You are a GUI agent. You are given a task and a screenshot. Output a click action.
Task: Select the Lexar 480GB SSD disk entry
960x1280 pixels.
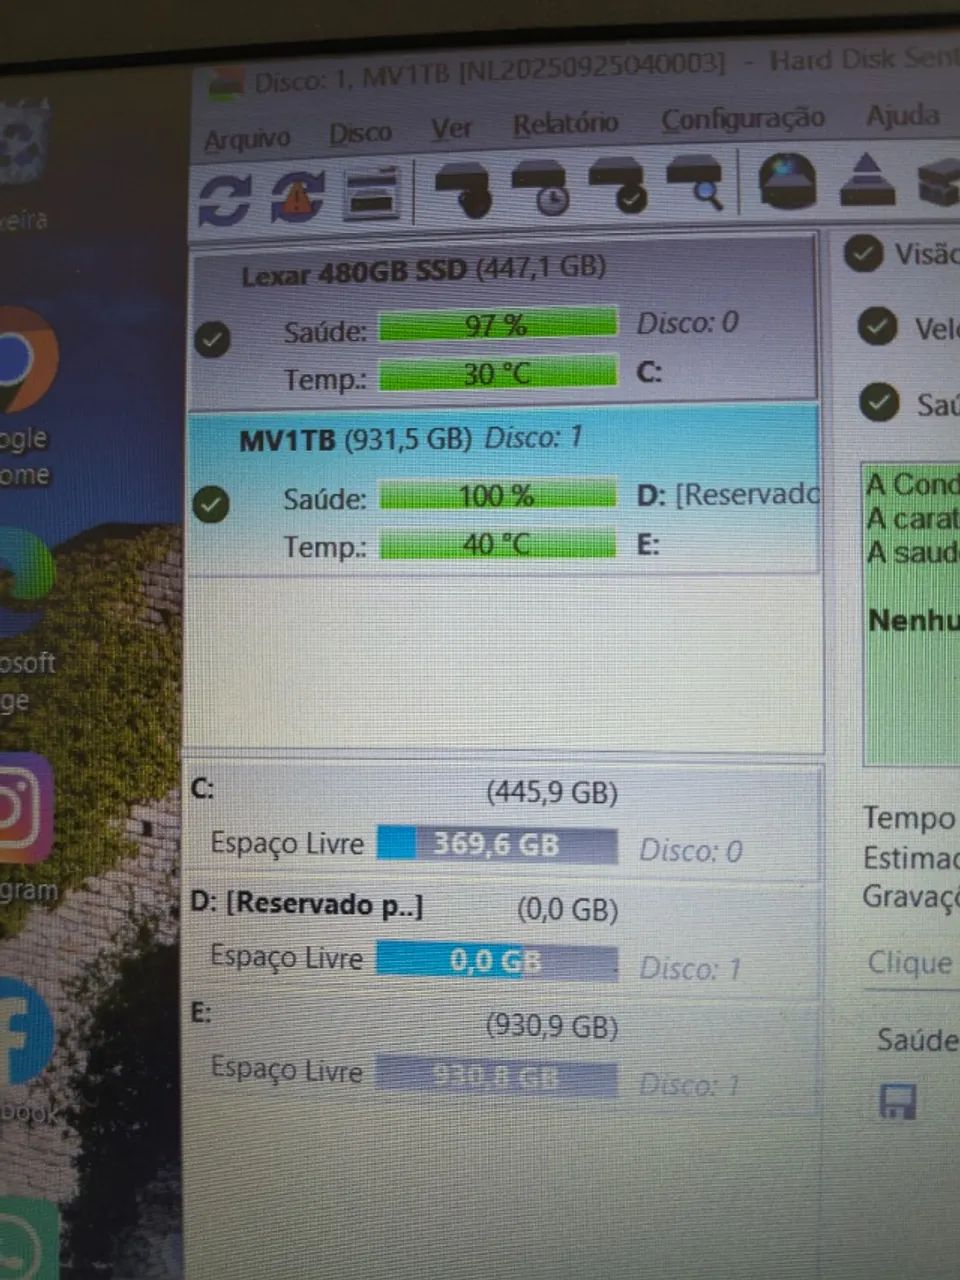(x=504, y=323)
